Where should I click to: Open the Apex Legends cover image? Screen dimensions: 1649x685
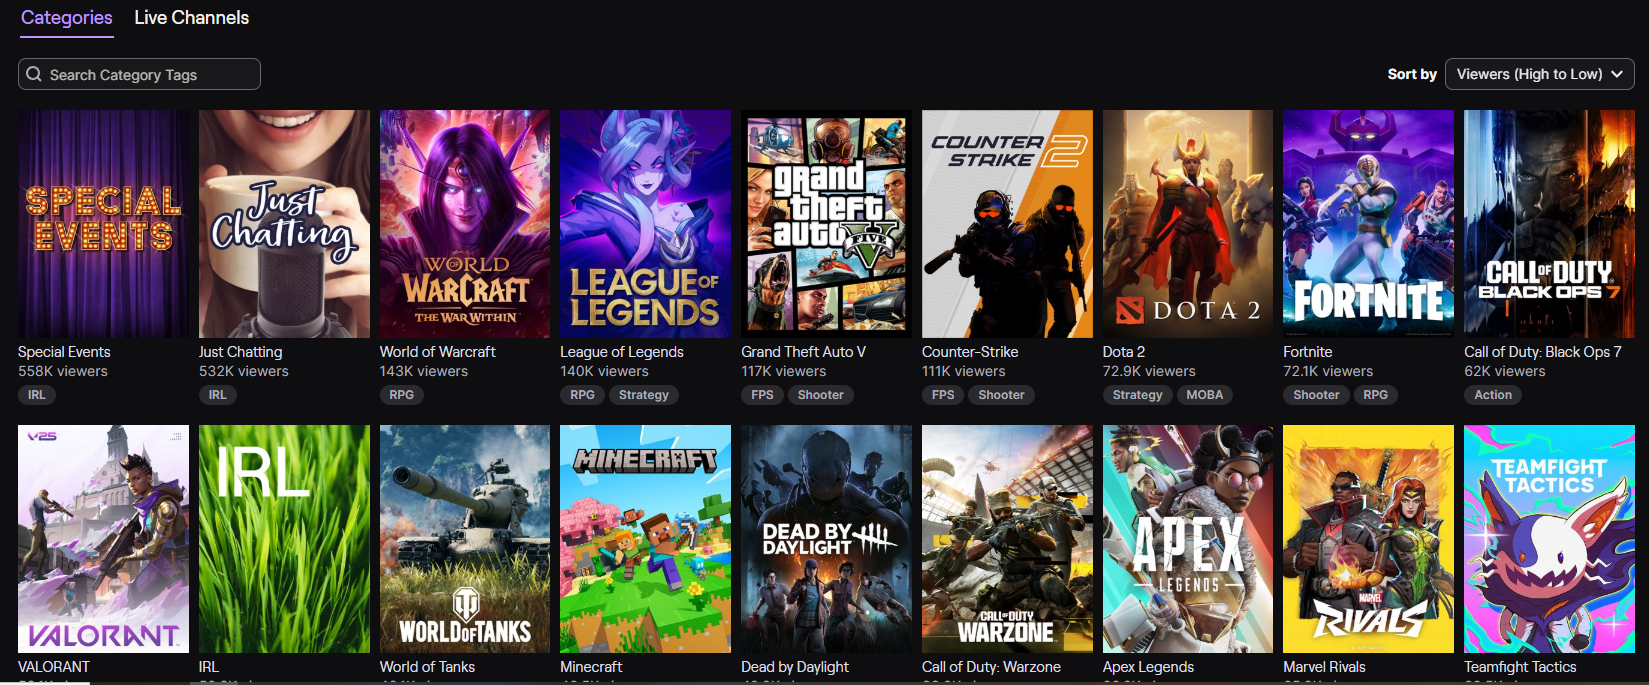coord(1188,539)
